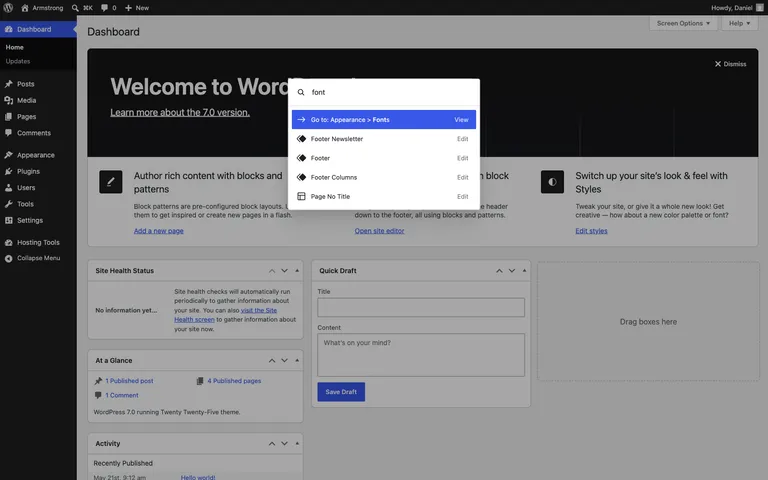Click the Posts pin icon in sidebar
The height and width of the screenshot is (480, 768).
pos(8,84)
